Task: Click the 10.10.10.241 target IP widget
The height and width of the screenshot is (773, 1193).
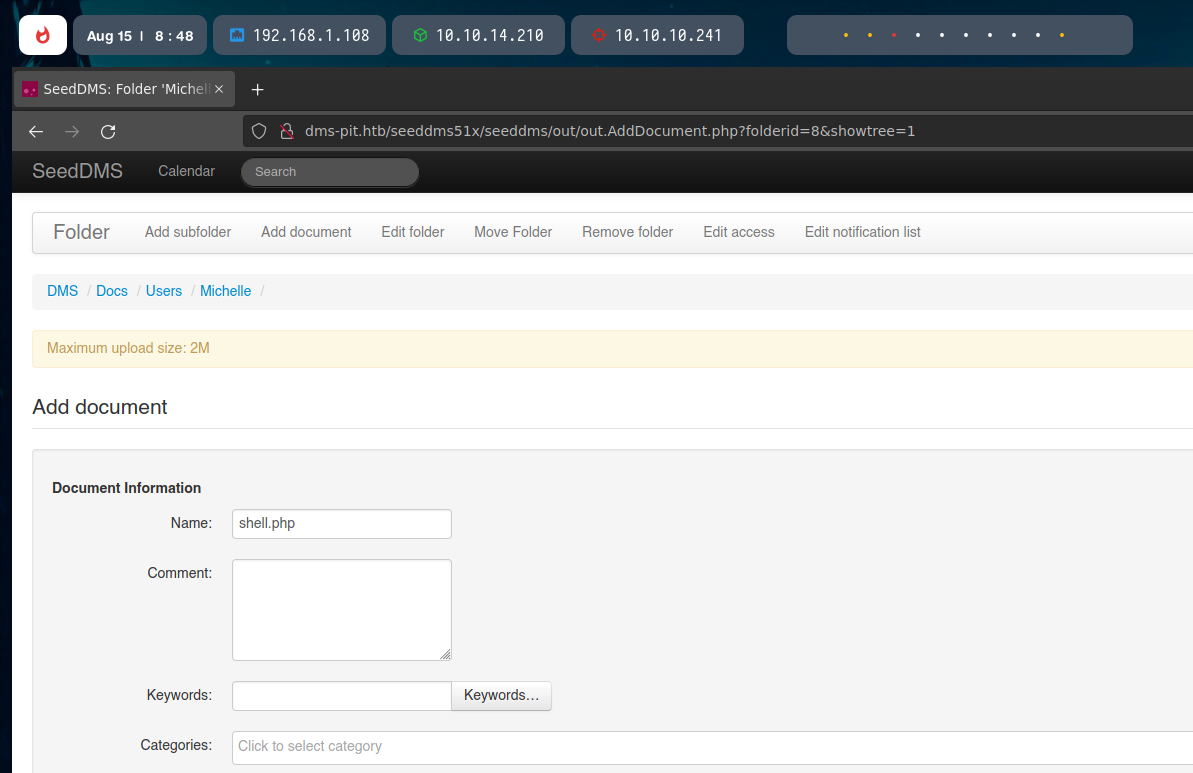Action: (656, 35)
